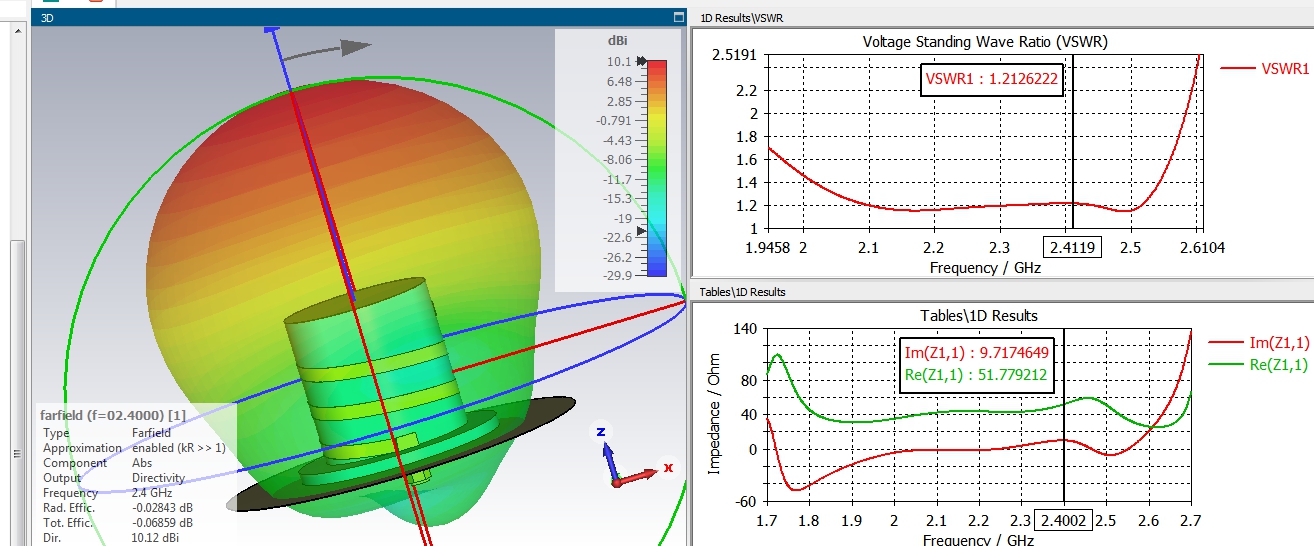Click the 2.4 GHz frequency value
Image resolution: width=1314 pixels, height=546 pixels.
point(153,493)
